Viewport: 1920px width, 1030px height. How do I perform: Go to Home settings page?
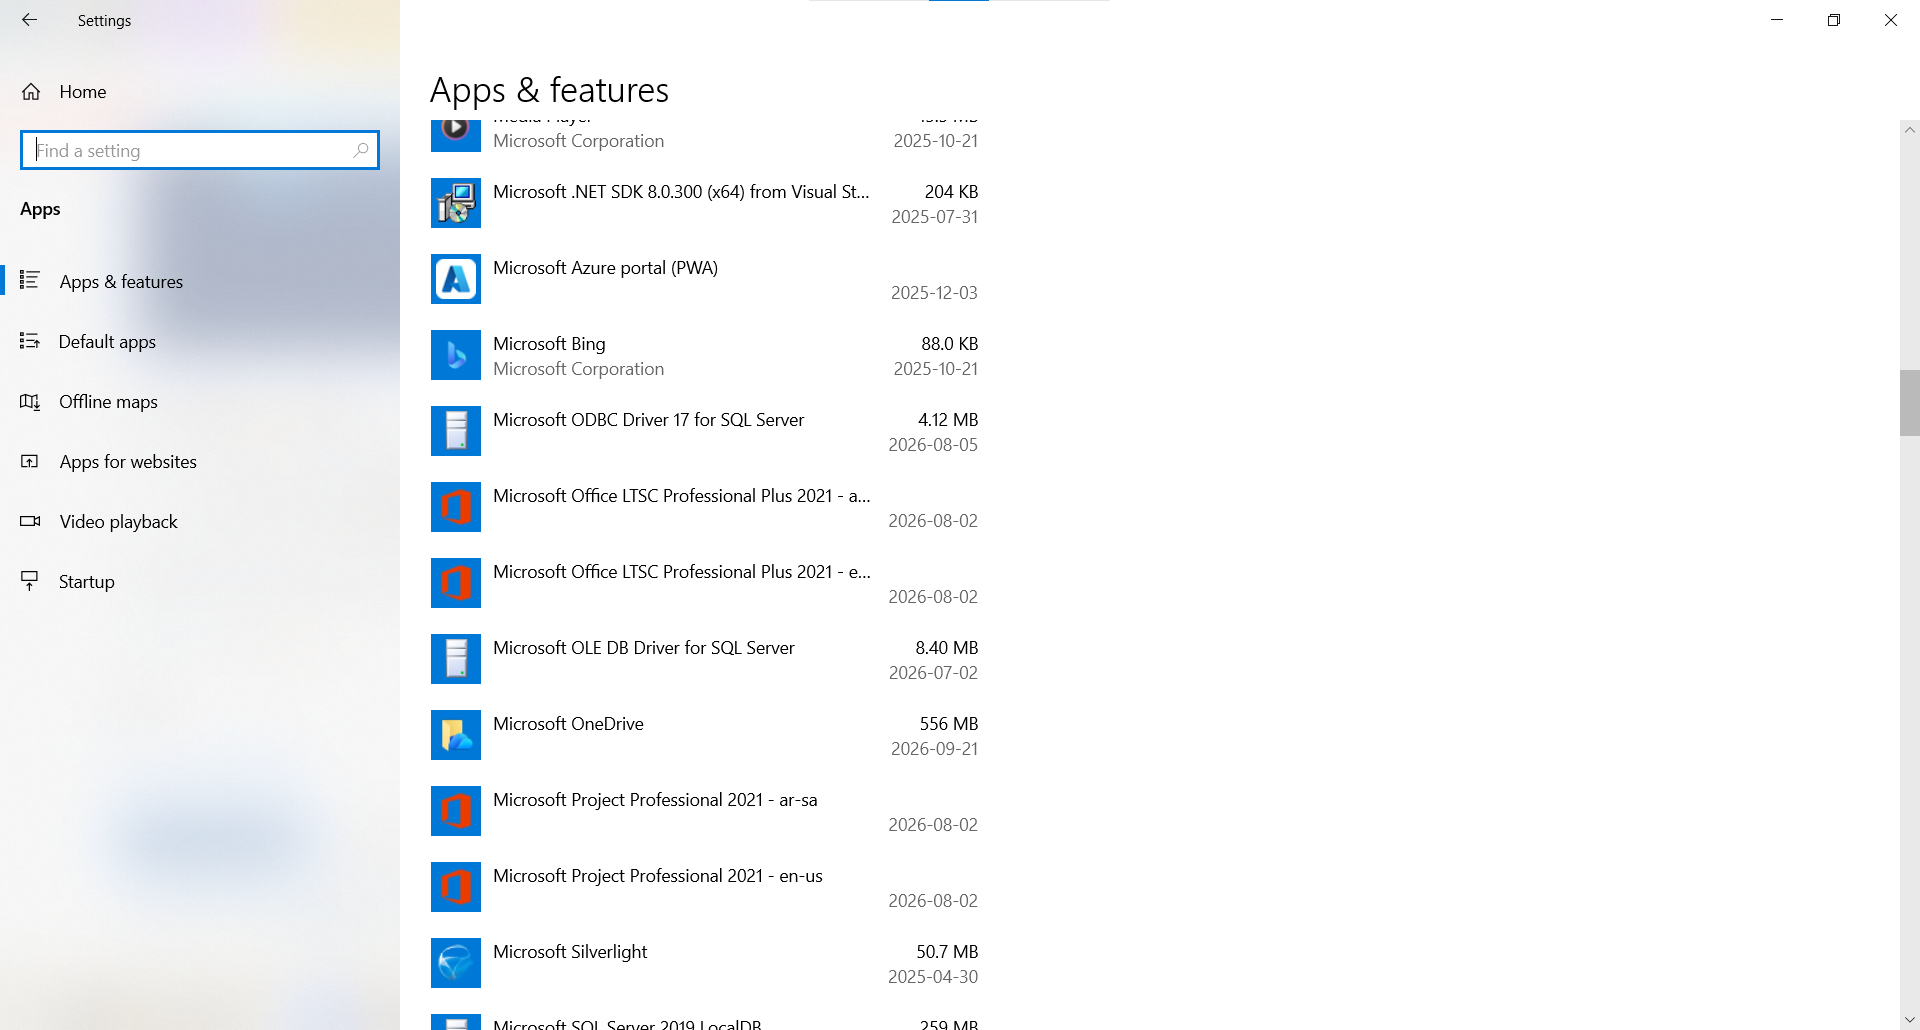[200, 92]
